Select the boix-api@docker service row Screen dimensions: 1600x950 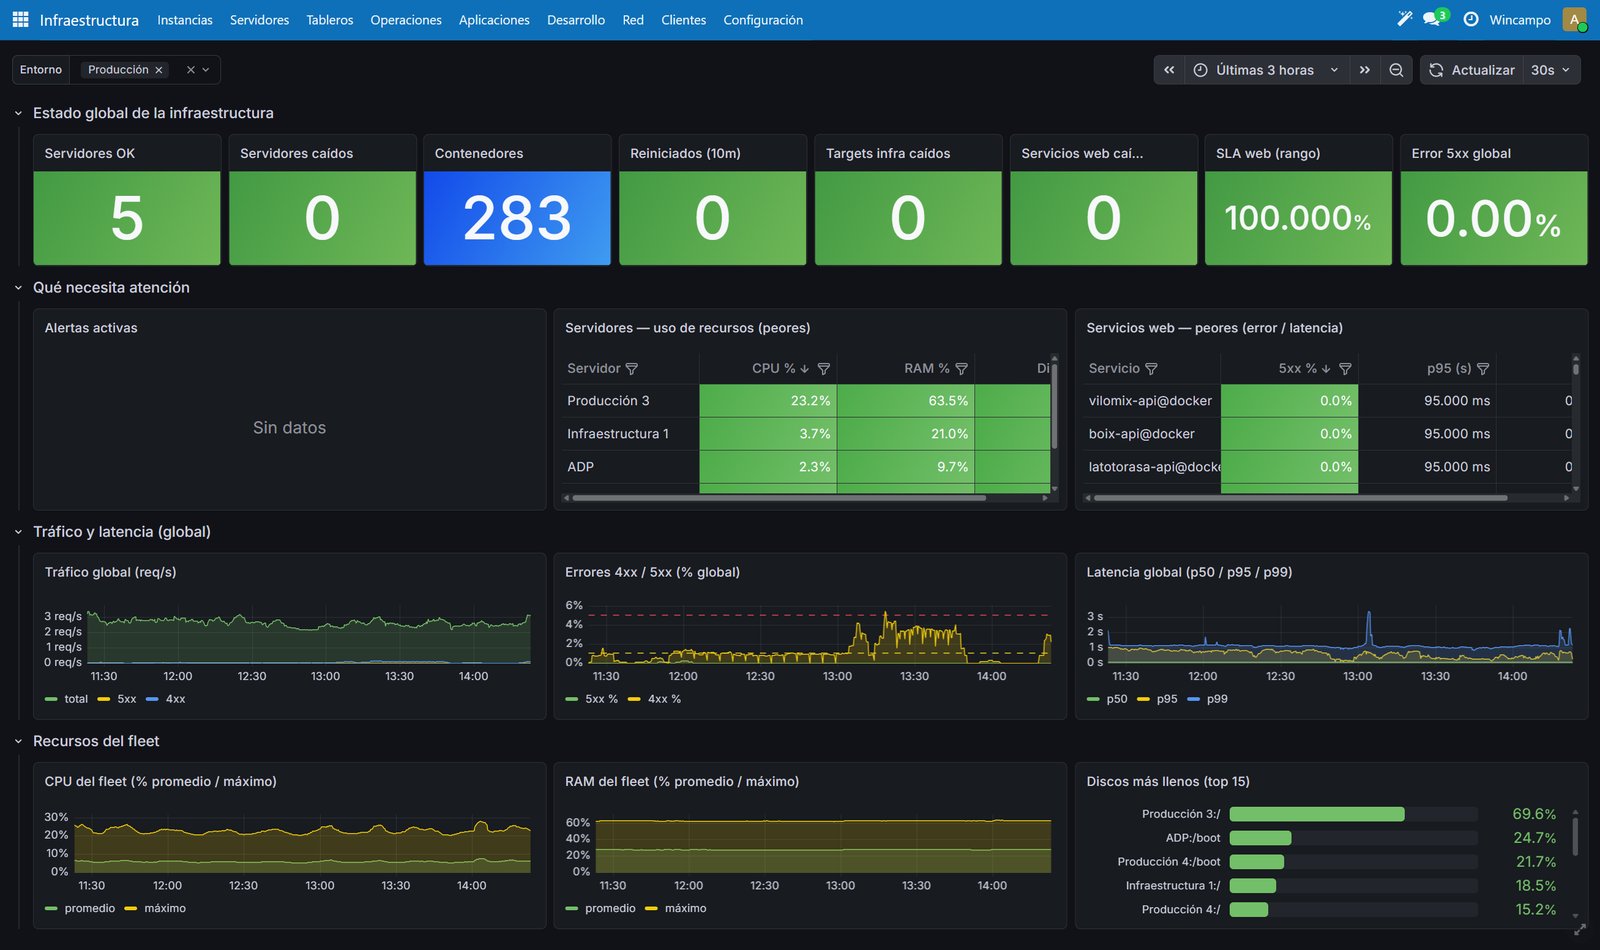tap(1328, 434)
